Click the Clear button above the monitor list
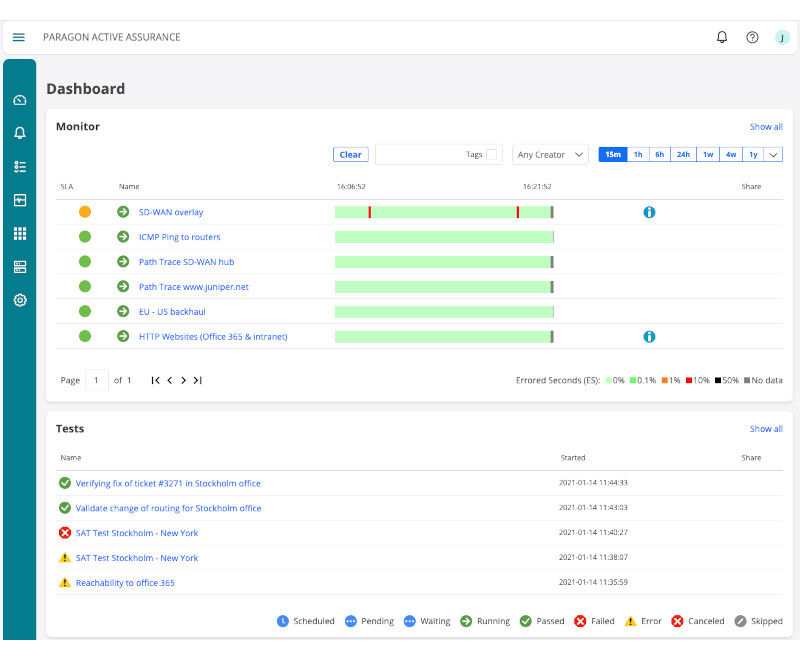The width and height of the screenshot is (800, 660). click(350, 154)
